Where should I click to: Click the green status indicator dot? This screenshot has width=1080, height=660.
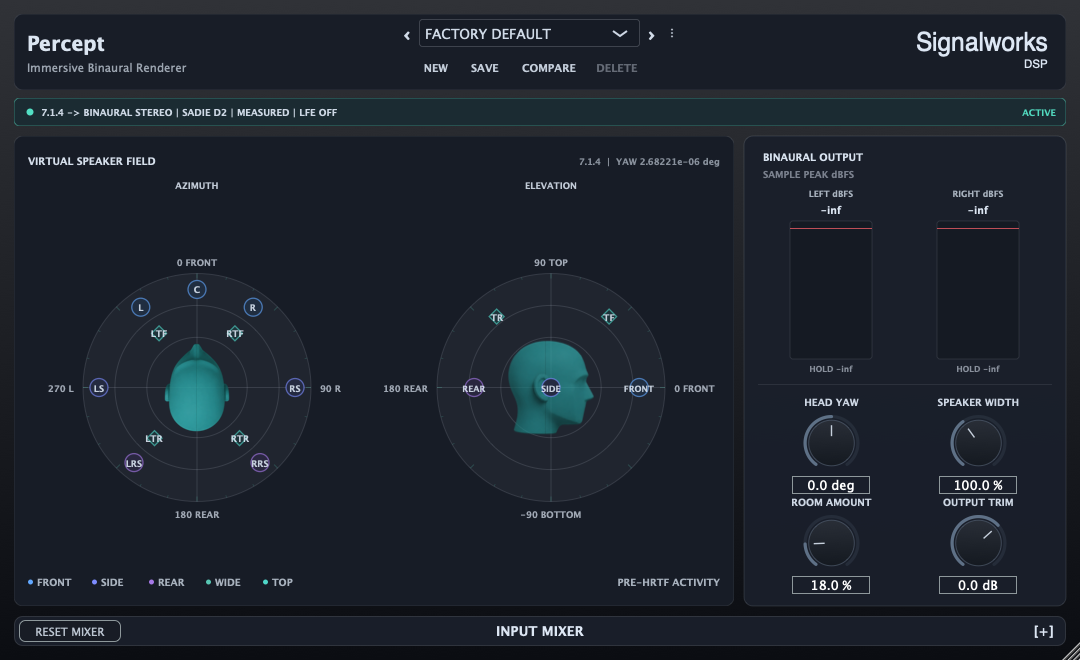(30, 112)
